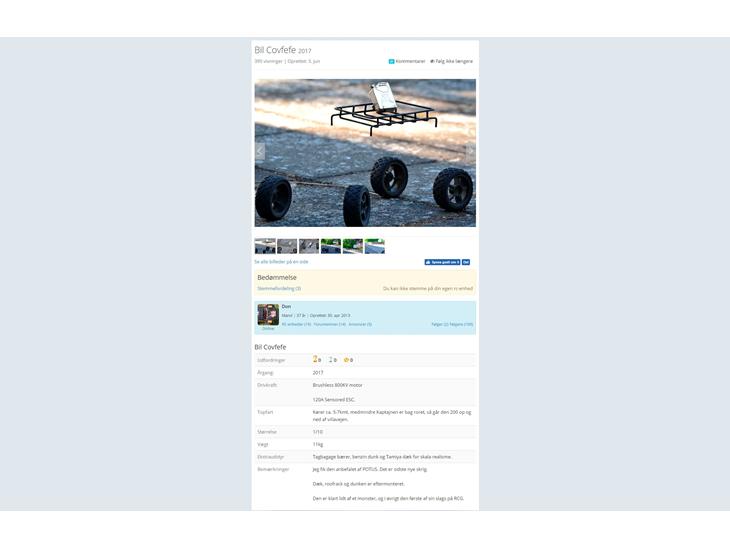This screenshot has width=730, height=548.
Task: Open Don's RC enheder list link
Action: (x=296, y=325)
